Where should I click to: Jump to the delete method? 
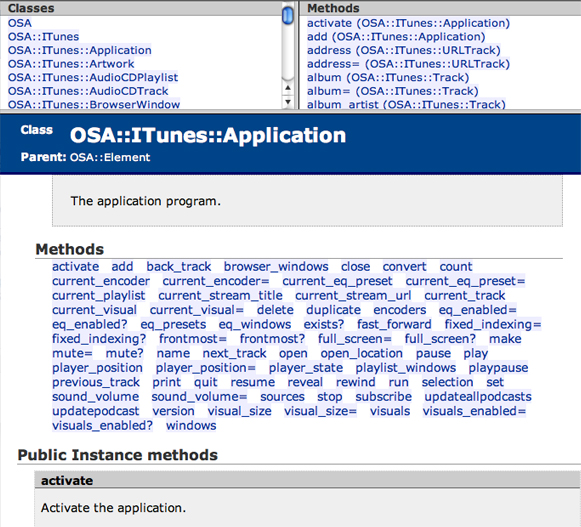pyautogui.click(x=275, y=310)
